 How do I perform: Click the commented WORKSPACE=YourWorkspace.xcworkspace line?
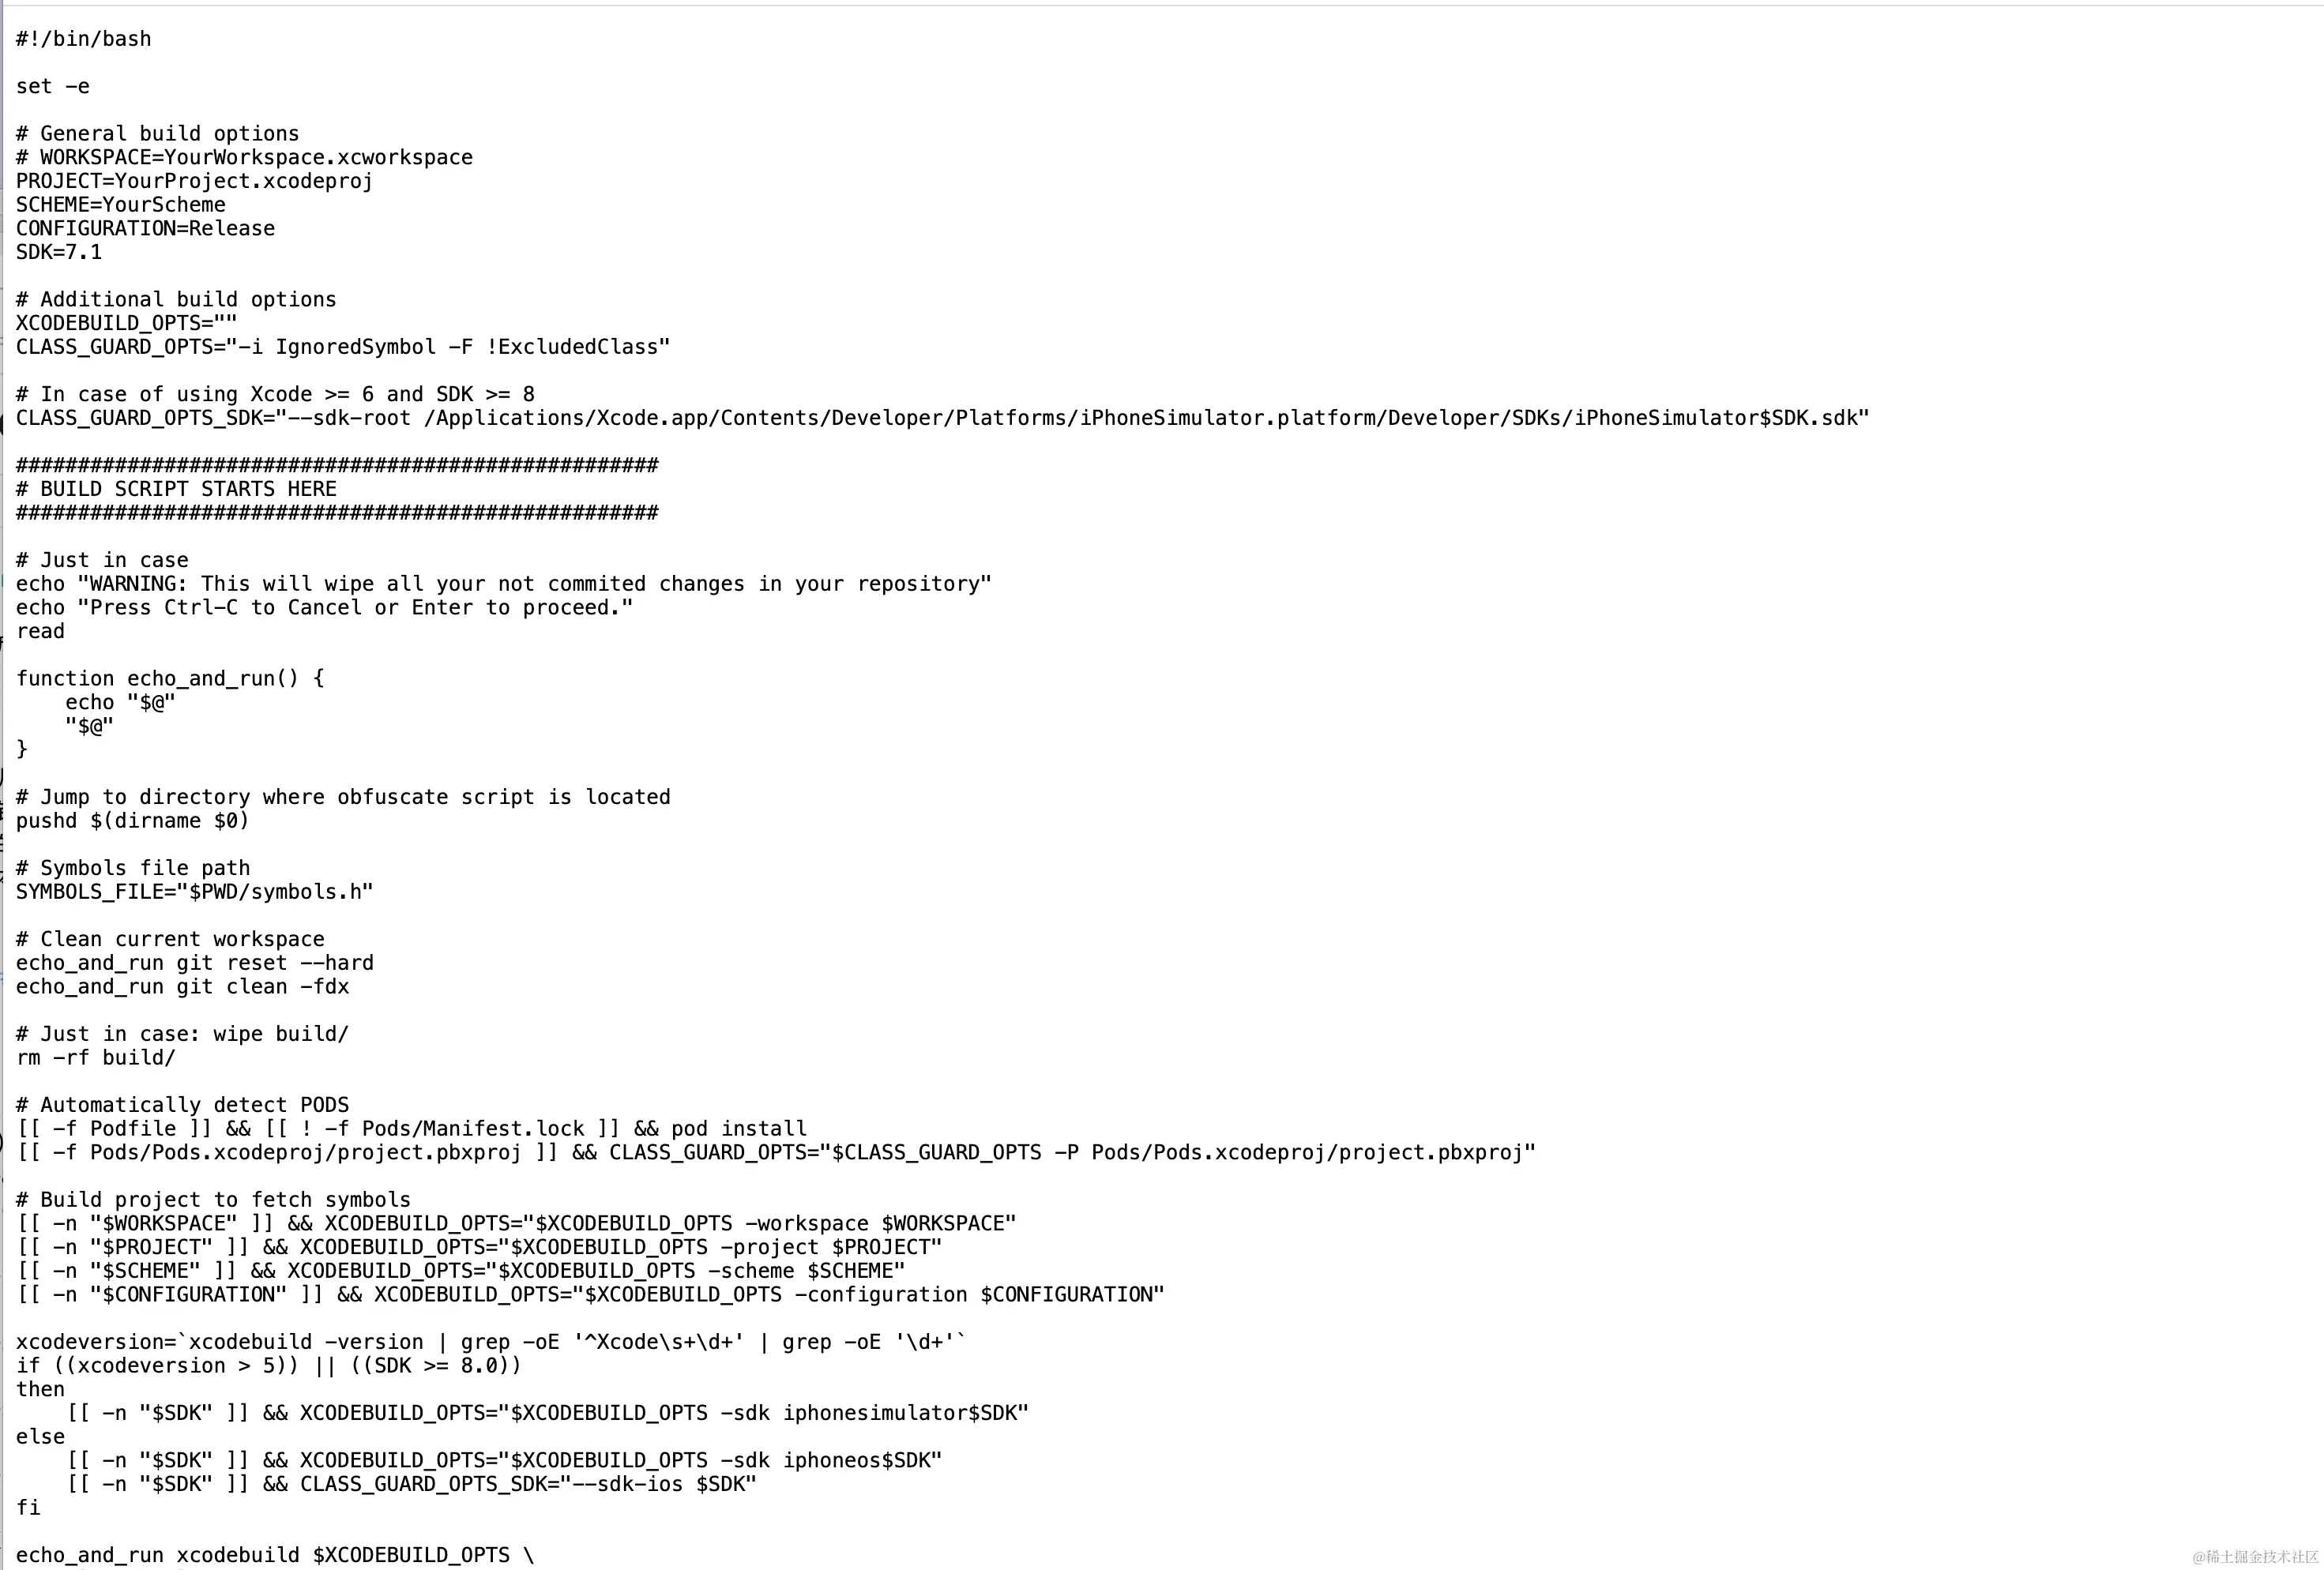click(244, 157)
